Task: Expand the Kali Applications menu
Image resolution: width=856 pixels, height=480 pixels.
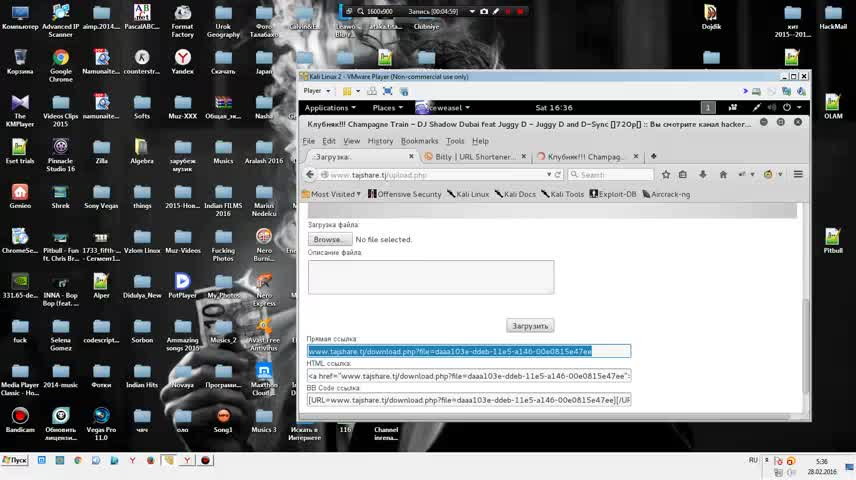Action: 330,108
